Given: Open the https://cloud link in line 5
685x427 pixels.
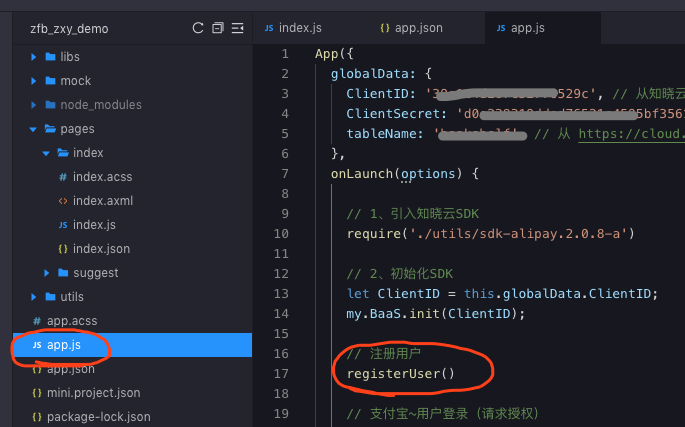Looking at the screenshot, I should point(632,134).
